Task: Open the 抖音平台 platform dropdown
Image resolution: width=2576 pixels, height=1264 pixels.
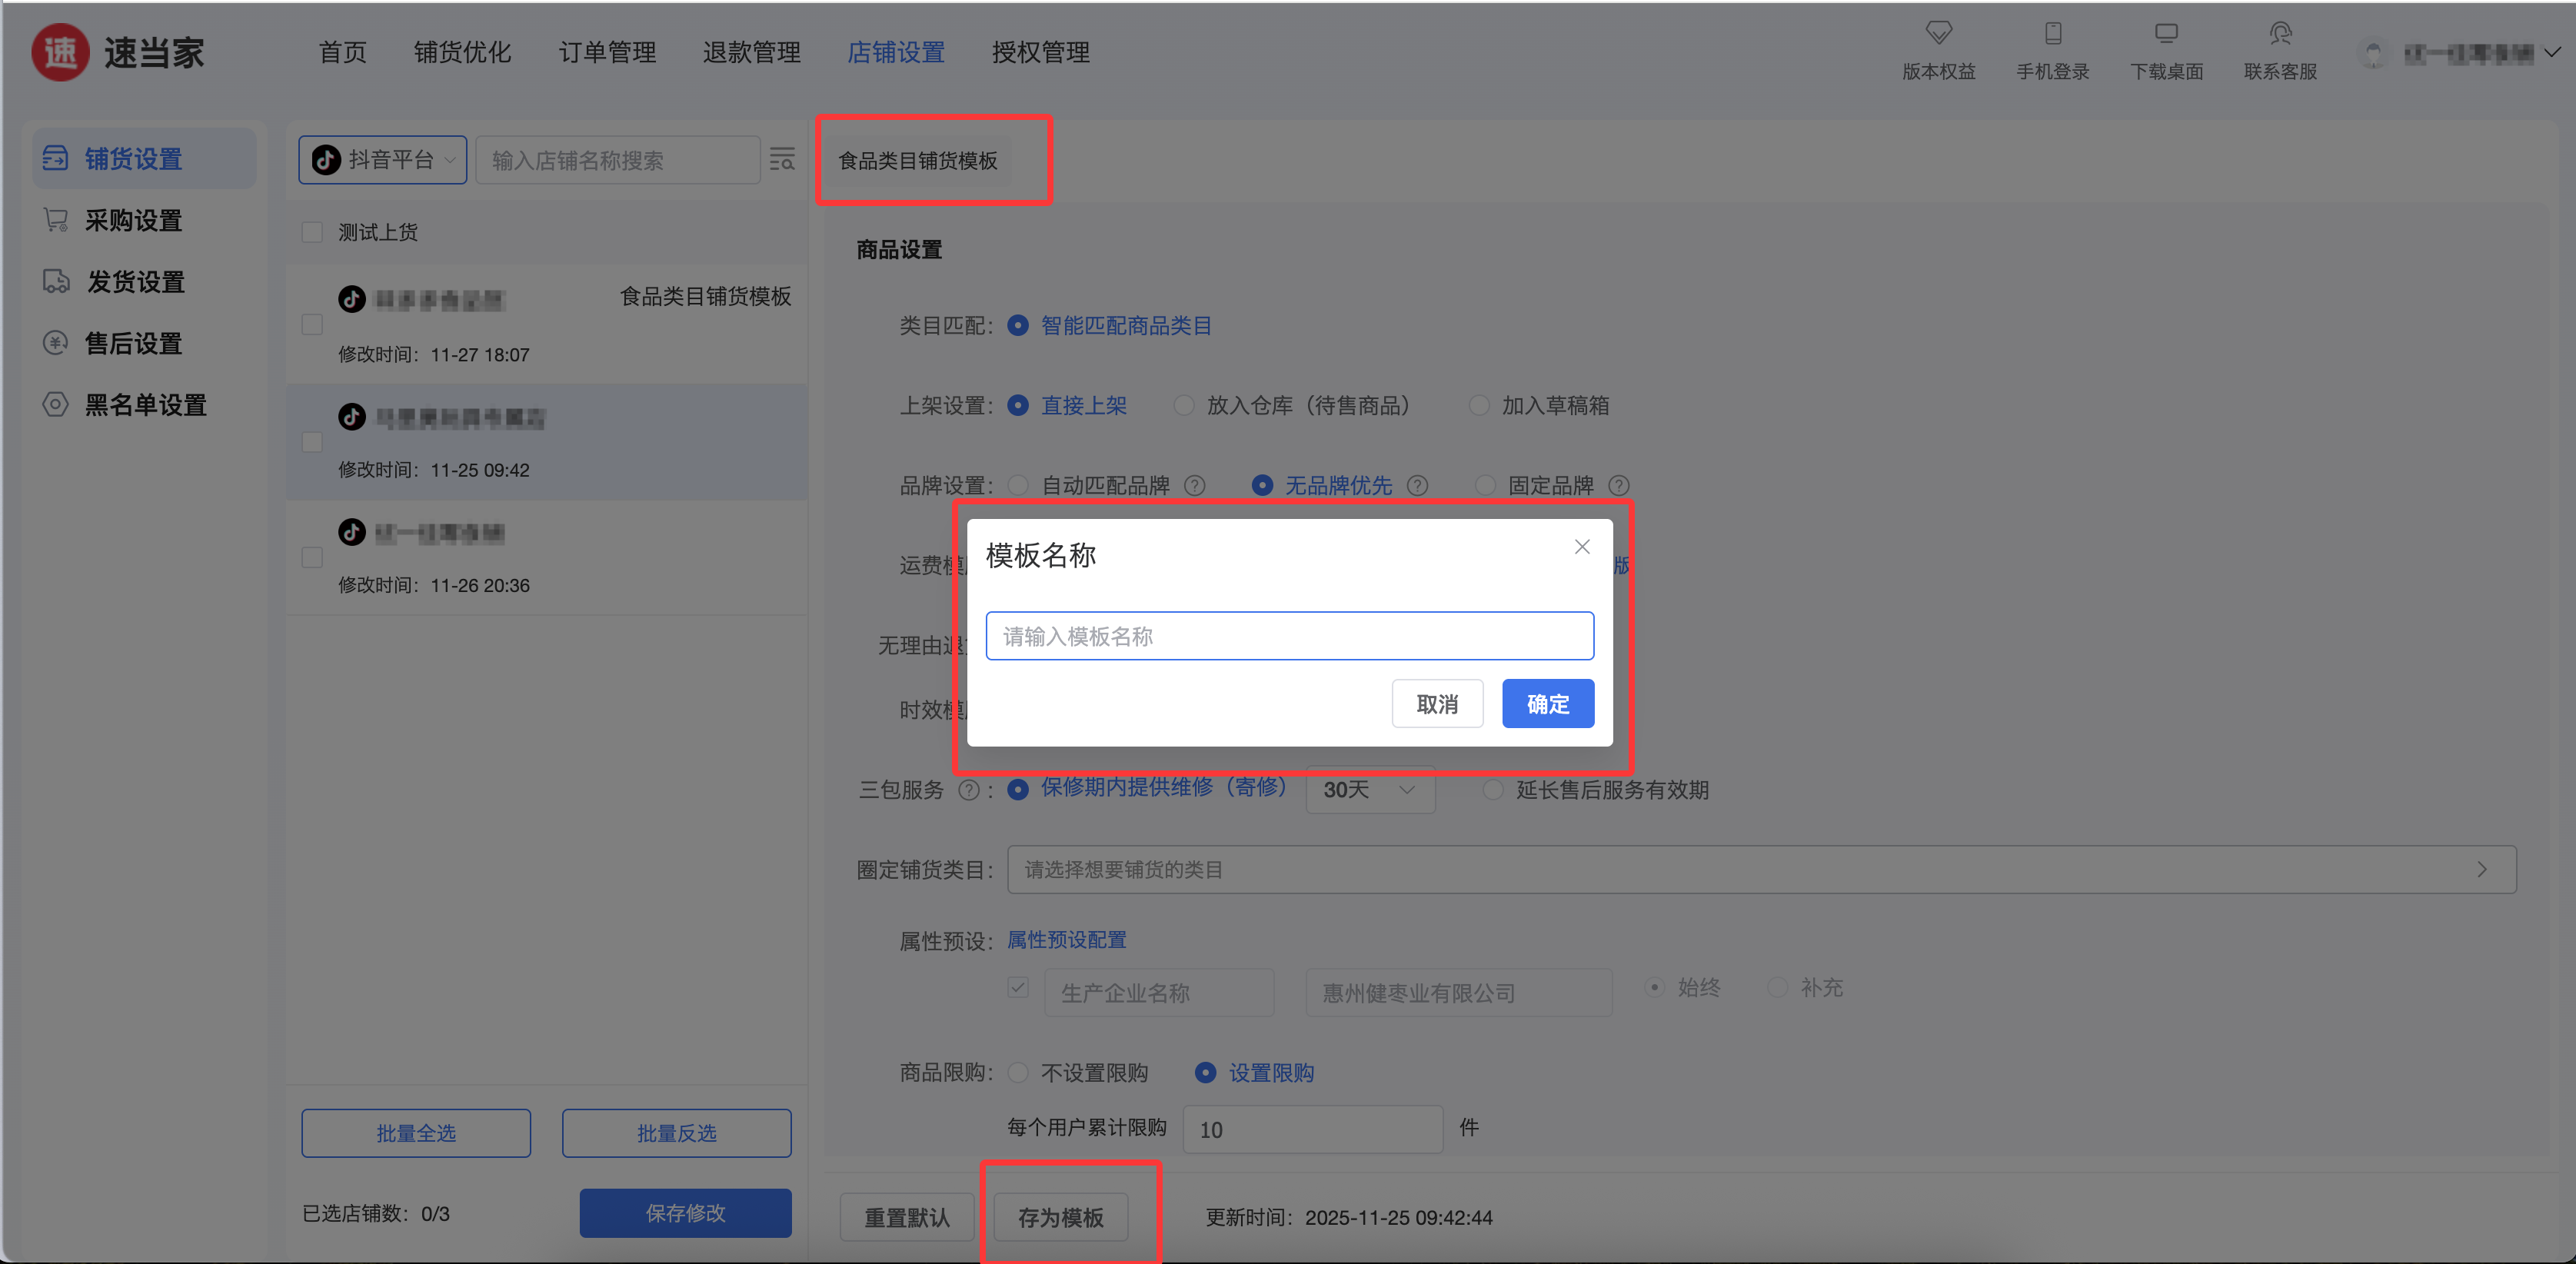Action: pyautogui.click(x=383, y=159)
